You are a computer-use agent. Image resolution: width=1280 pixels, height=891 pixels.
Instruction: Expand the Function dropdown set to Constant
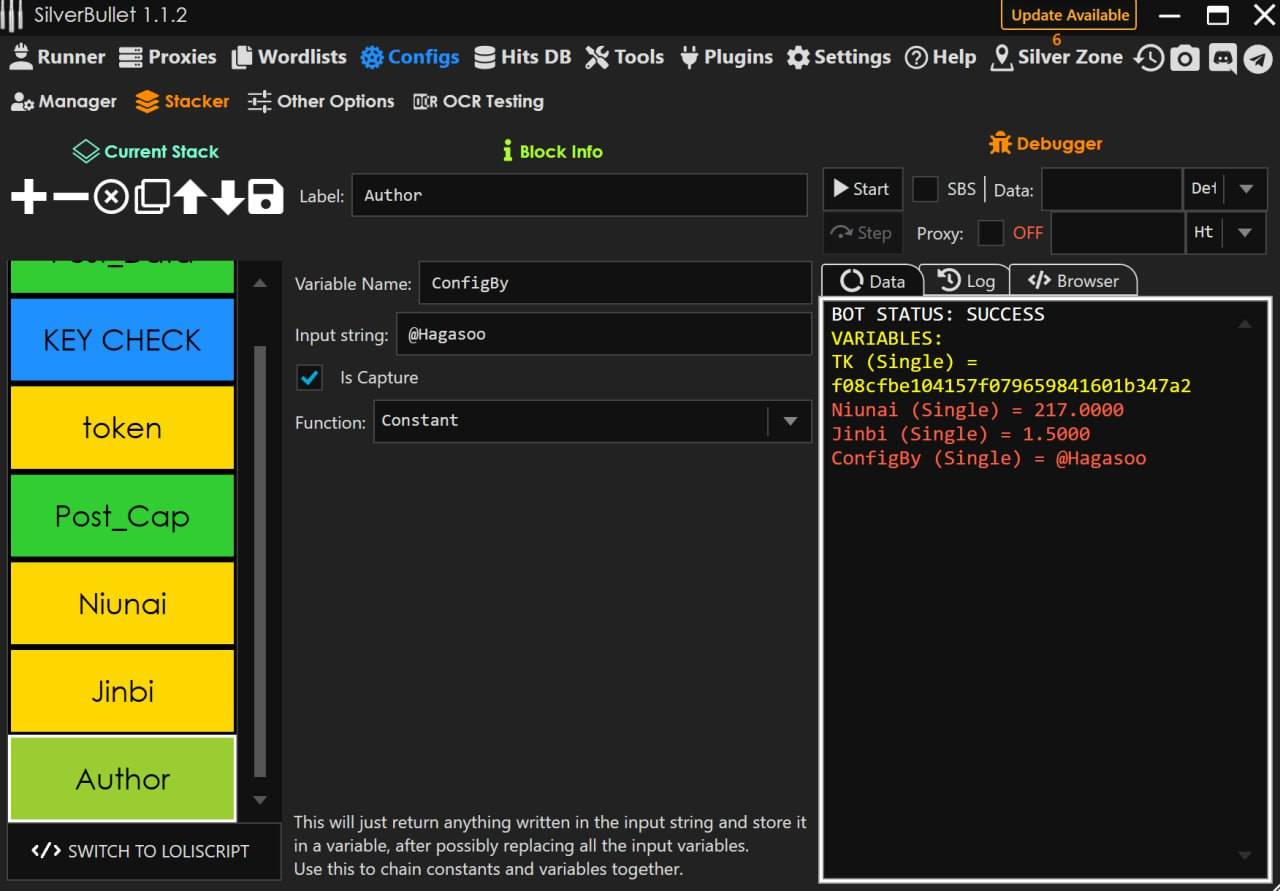790,421
